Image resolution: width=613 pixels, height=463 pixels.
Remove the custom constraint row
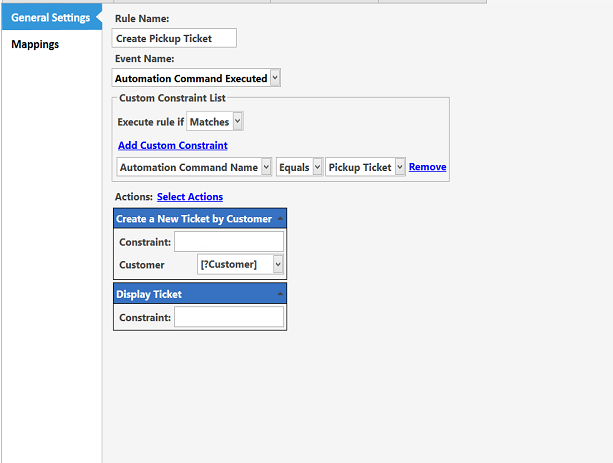click(x=427, y=167)
